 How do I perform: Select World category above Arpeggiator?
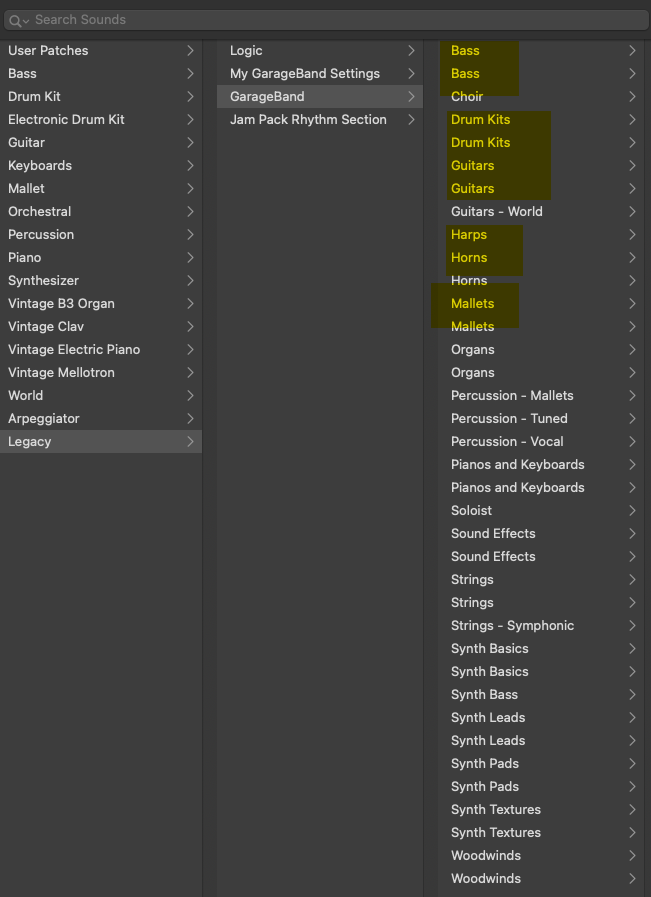(101, 395)
